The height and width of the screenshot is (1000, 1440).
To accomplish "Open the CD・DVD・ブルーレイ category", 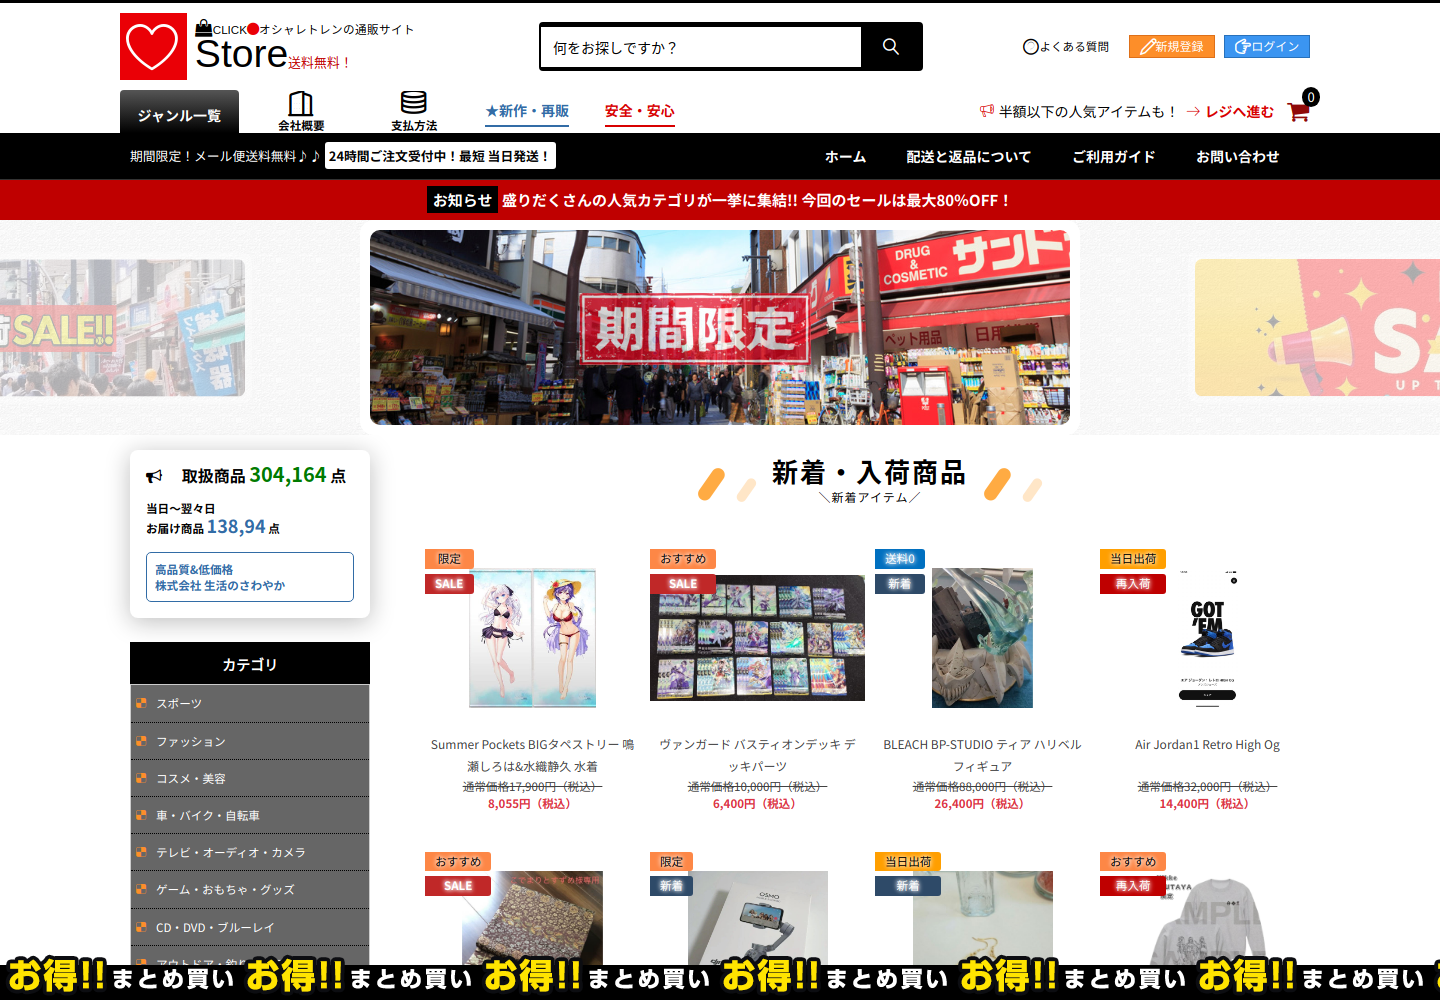I will [250, 928].
